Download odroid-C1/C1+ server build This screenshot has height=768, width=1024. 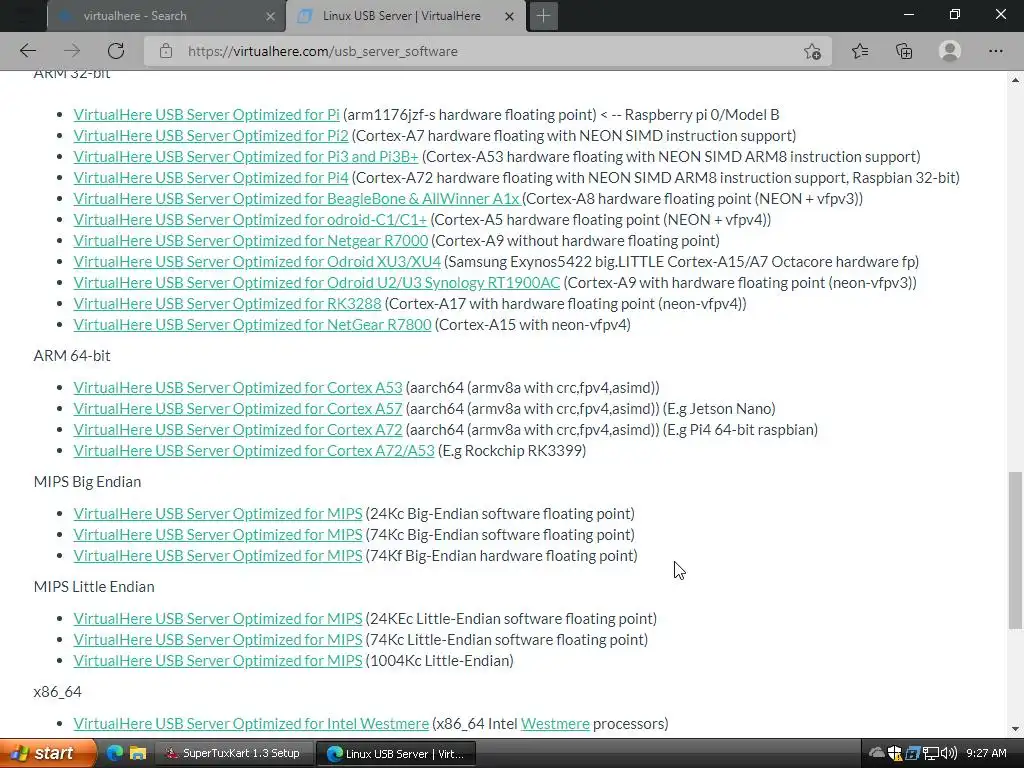coord(249,219)
